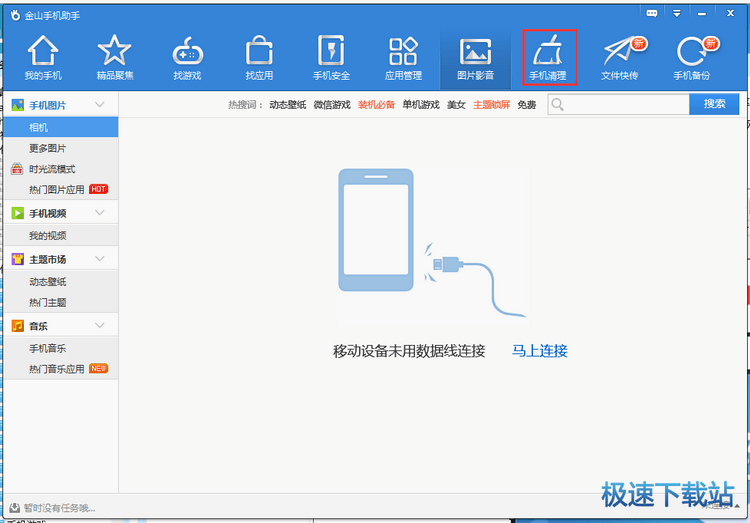Click hot search term 主题锁屏
This screenshot has width=750, height=523.
click(x=492, y=105)
